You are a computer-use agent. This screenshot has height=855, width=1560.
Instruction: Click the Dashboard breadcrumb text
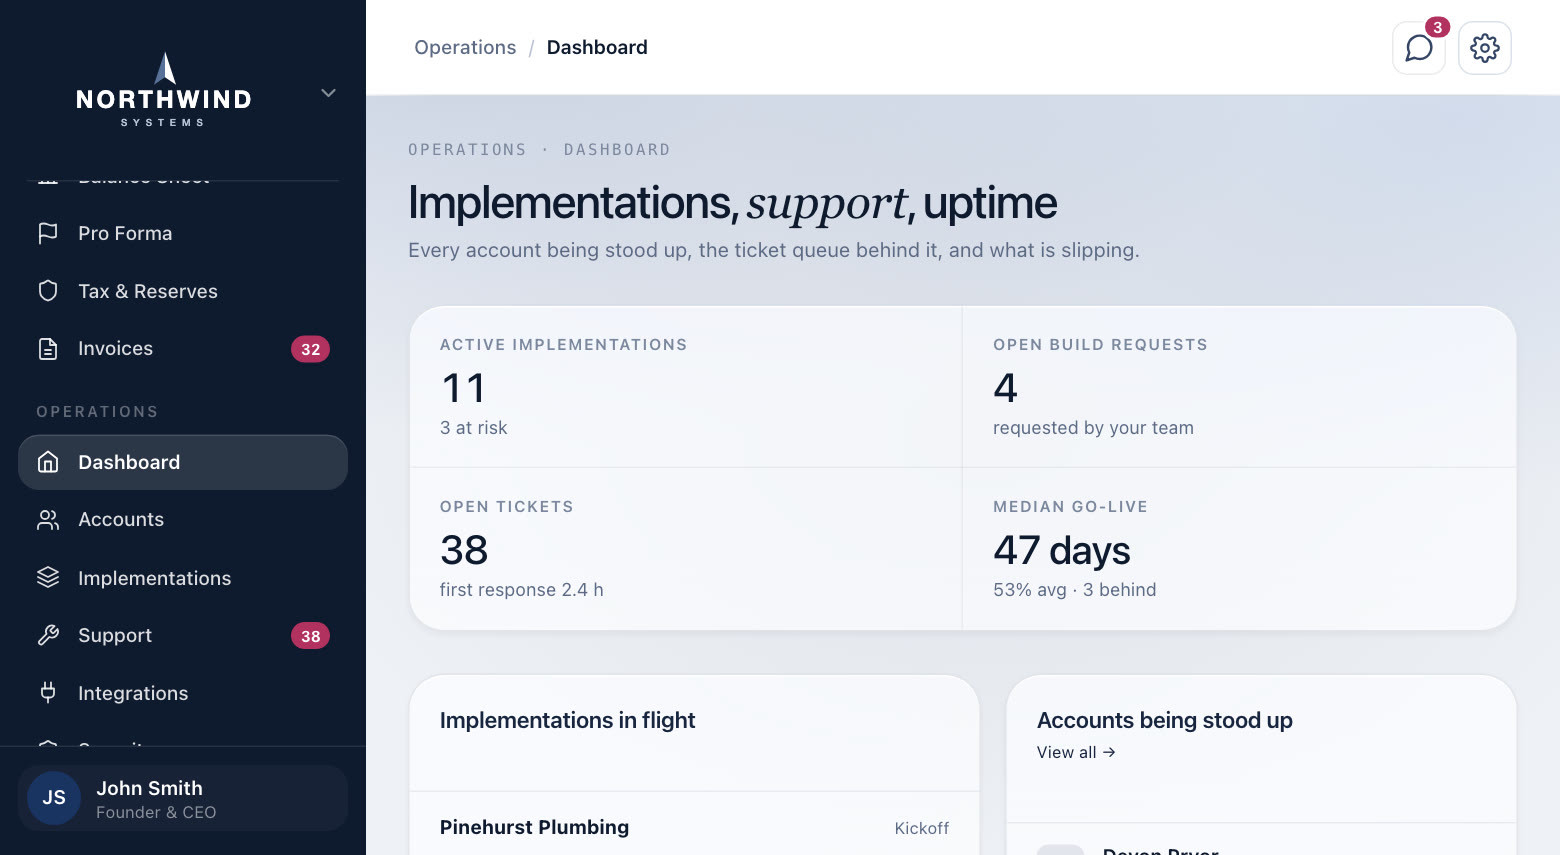[597, 48]
